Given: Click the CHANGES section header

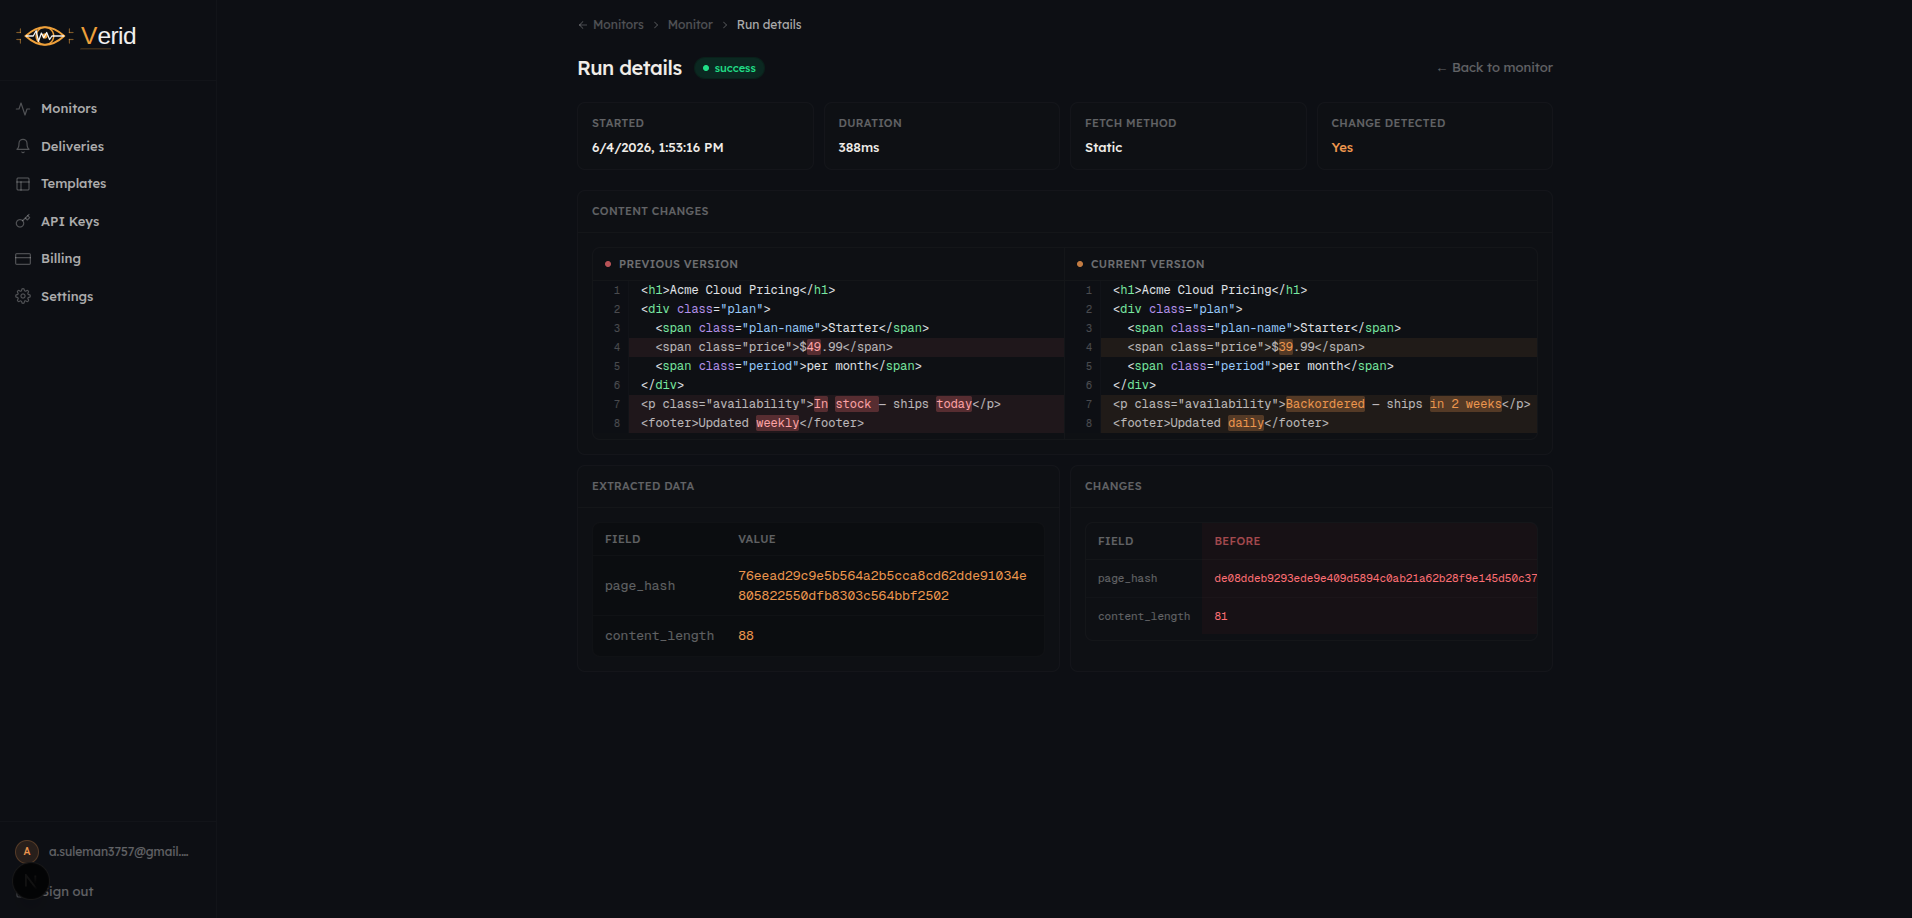Looking at the screenshot, I should (x=1113, y=487).
